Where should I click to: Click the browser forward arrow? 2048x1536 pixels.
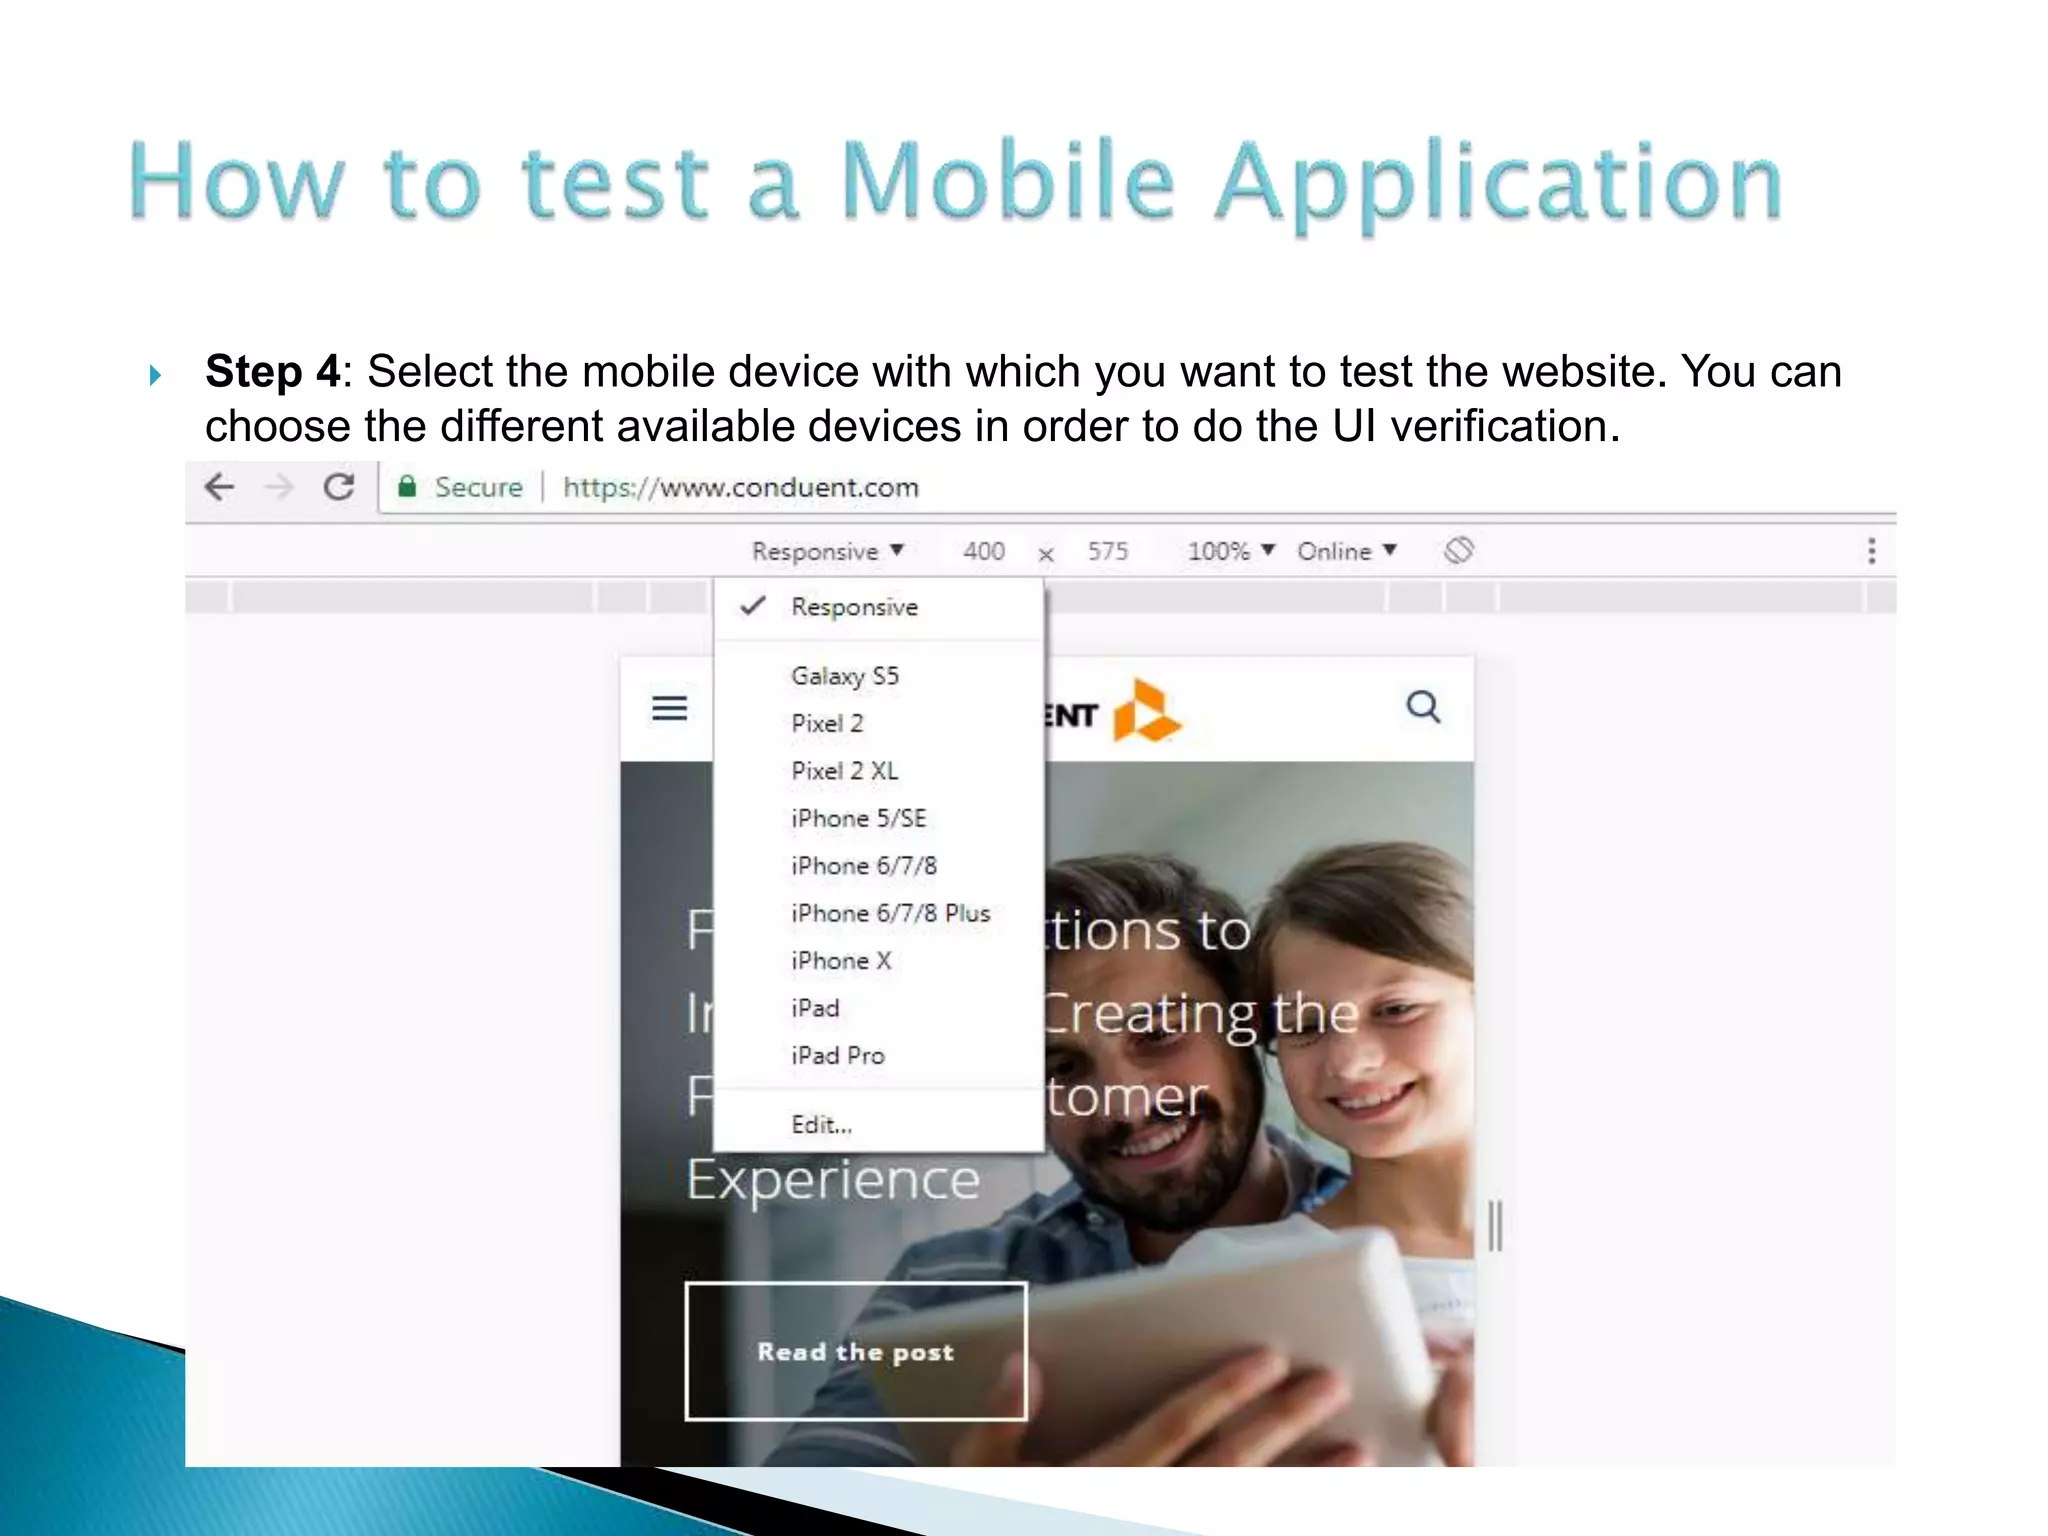[x=279, y=488]
